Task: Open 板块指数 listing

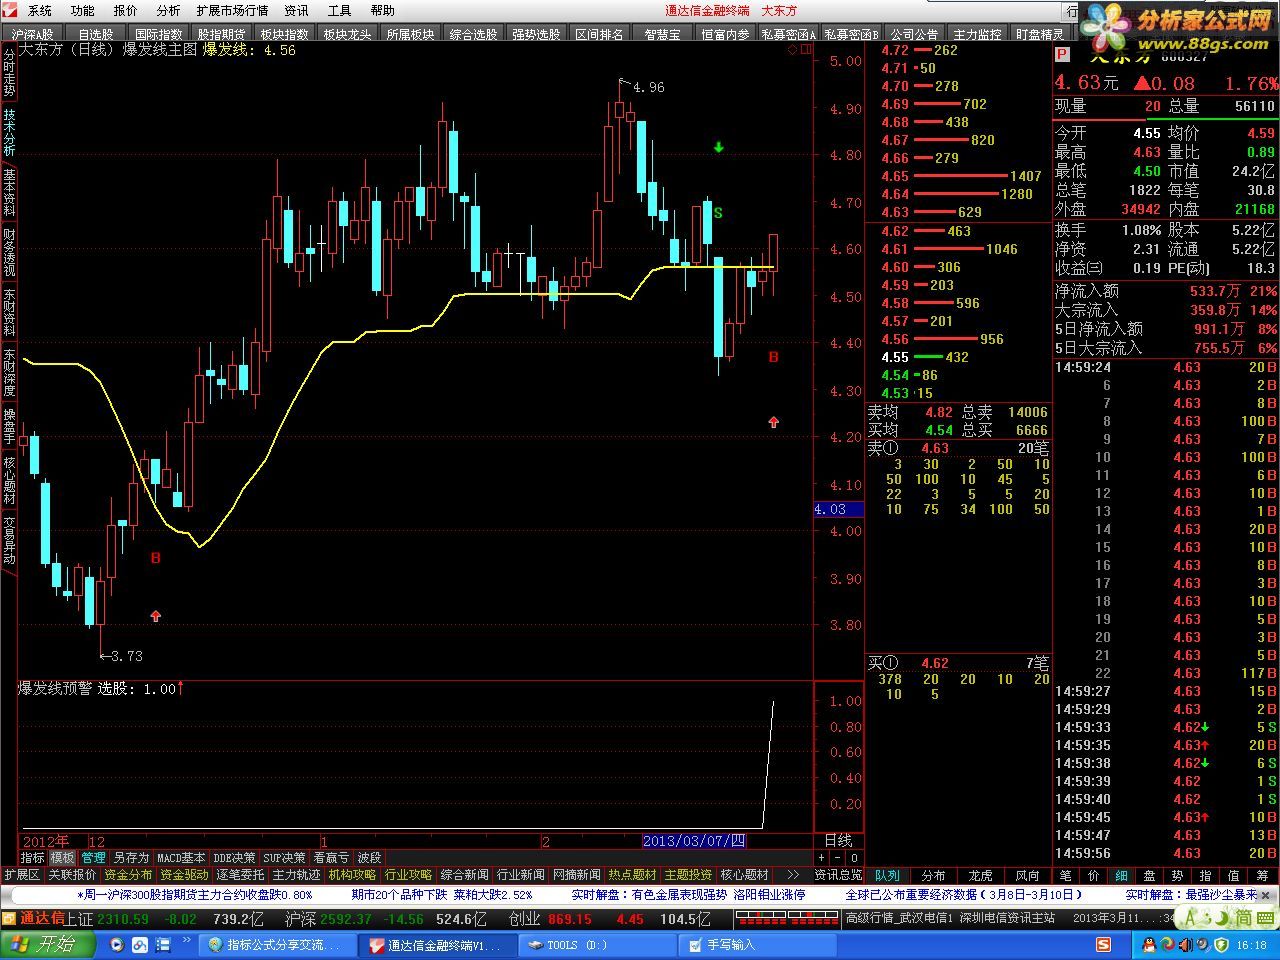Action: point(285,34)
